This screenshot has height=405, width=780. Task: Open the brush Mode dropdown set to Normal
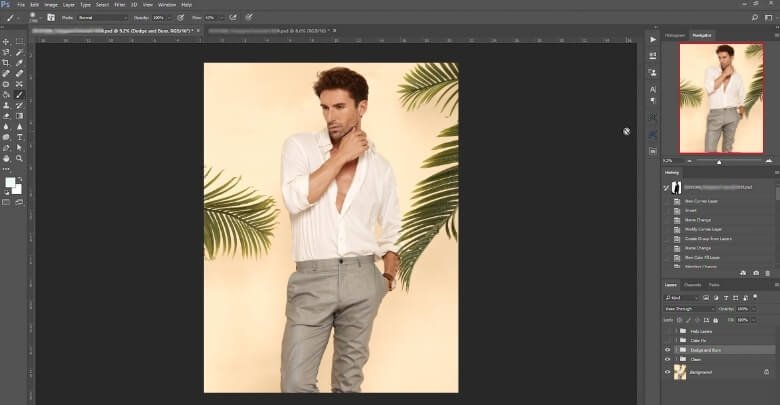click(102, 17)
